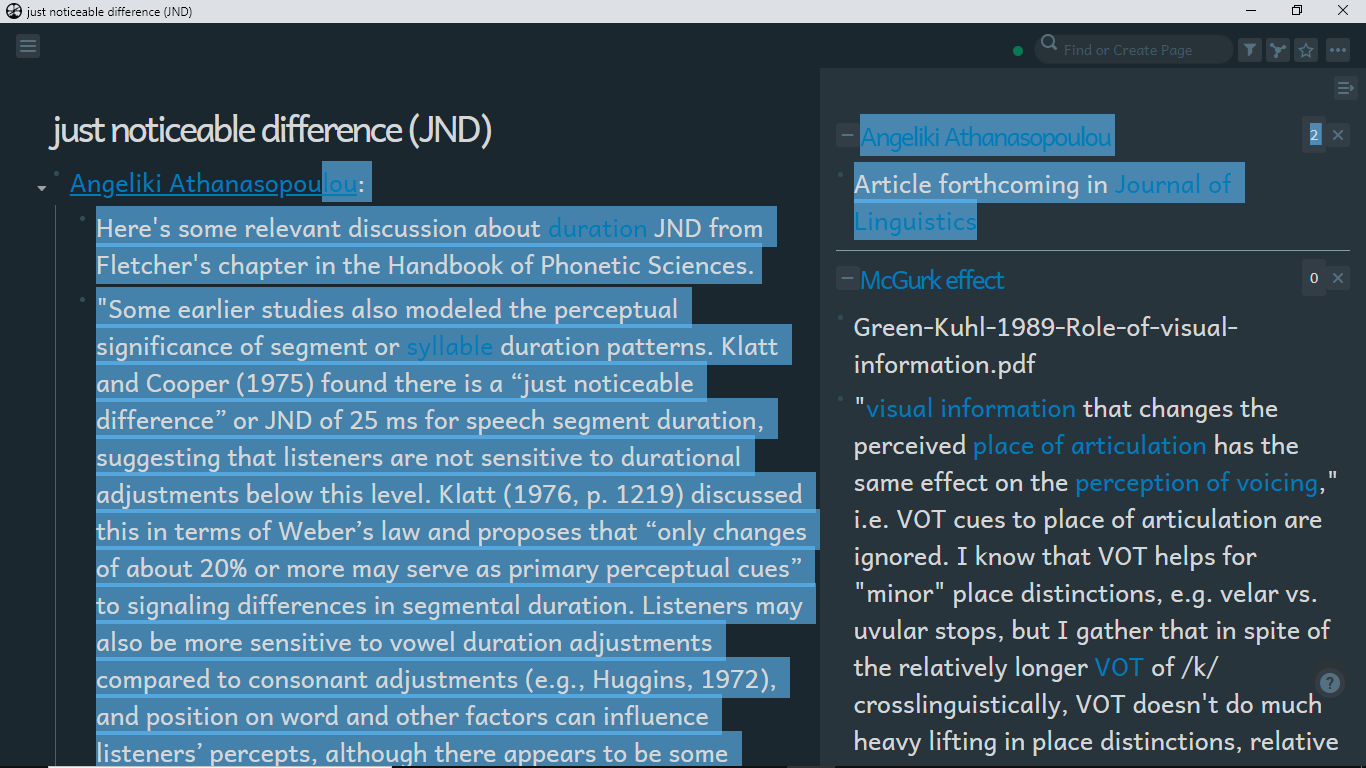Click the duration link in main text
1366x768 pixels.
596,228
